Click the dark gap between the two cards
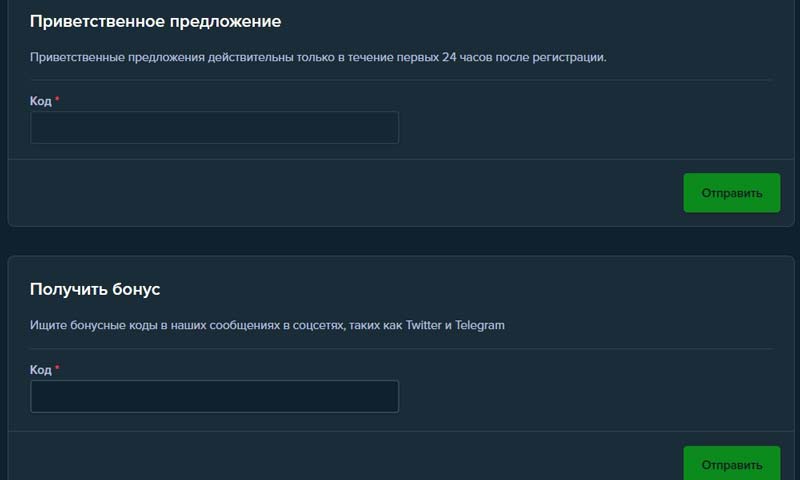 coord(400,241)
